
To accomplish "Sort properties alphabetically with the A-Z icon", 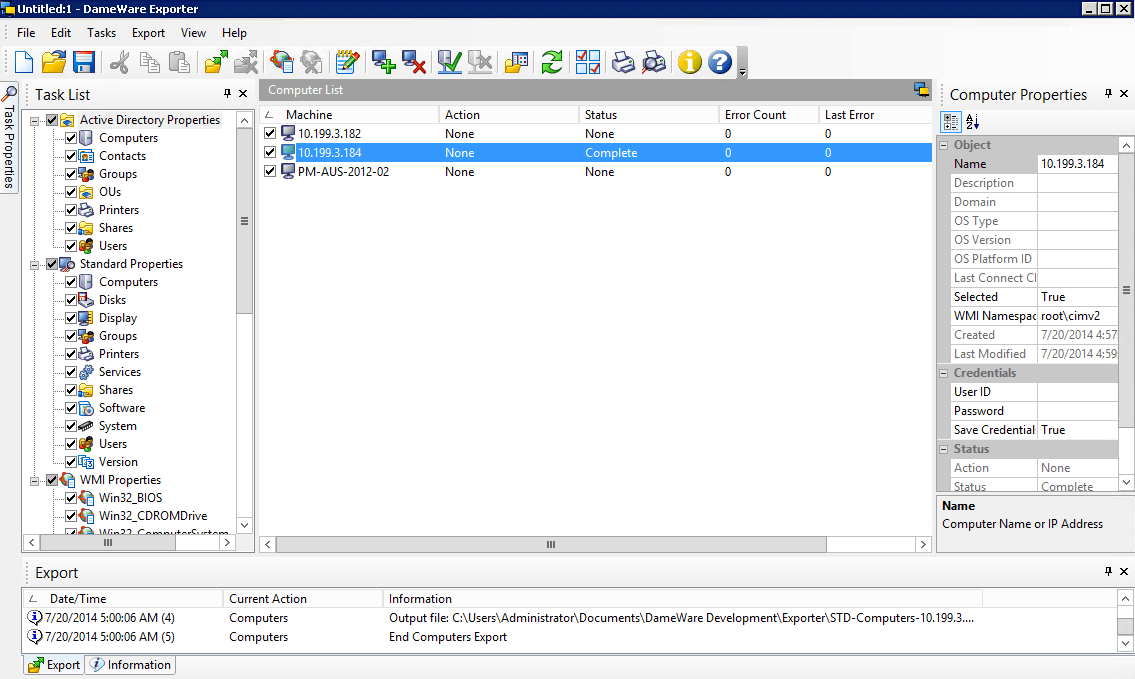I will [972, 122].
